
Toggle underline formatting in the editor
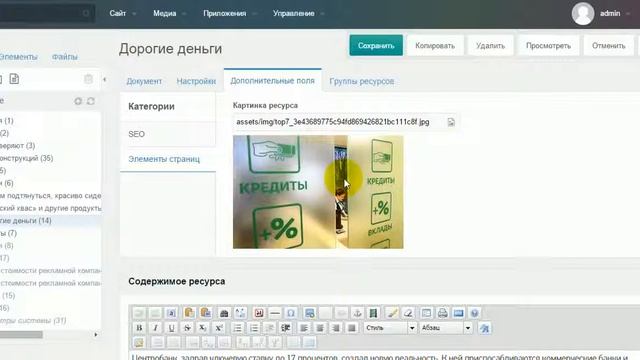171,328
